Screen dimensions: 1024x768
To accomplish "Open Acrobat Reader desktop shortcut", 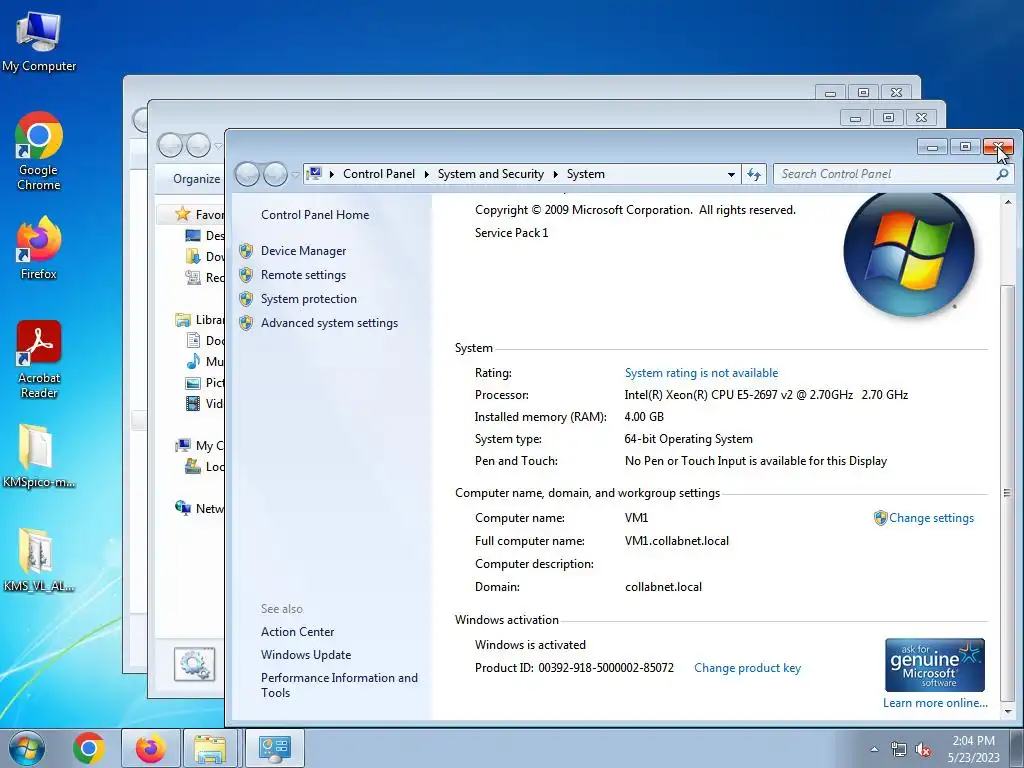I will [39, 359].
